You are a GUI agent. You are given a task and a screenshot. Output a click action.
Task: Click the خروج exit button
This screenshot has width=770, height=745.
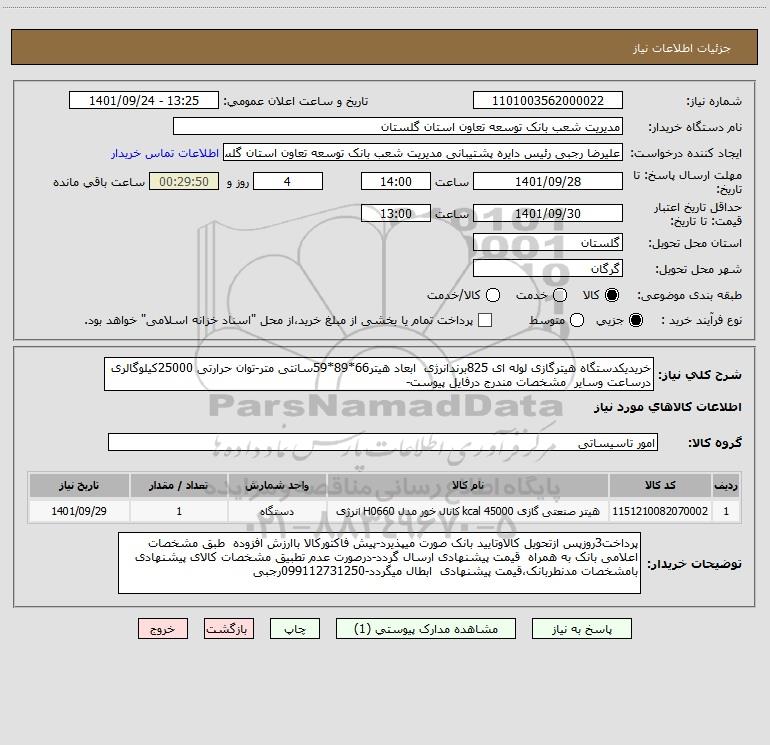point(163,629)
